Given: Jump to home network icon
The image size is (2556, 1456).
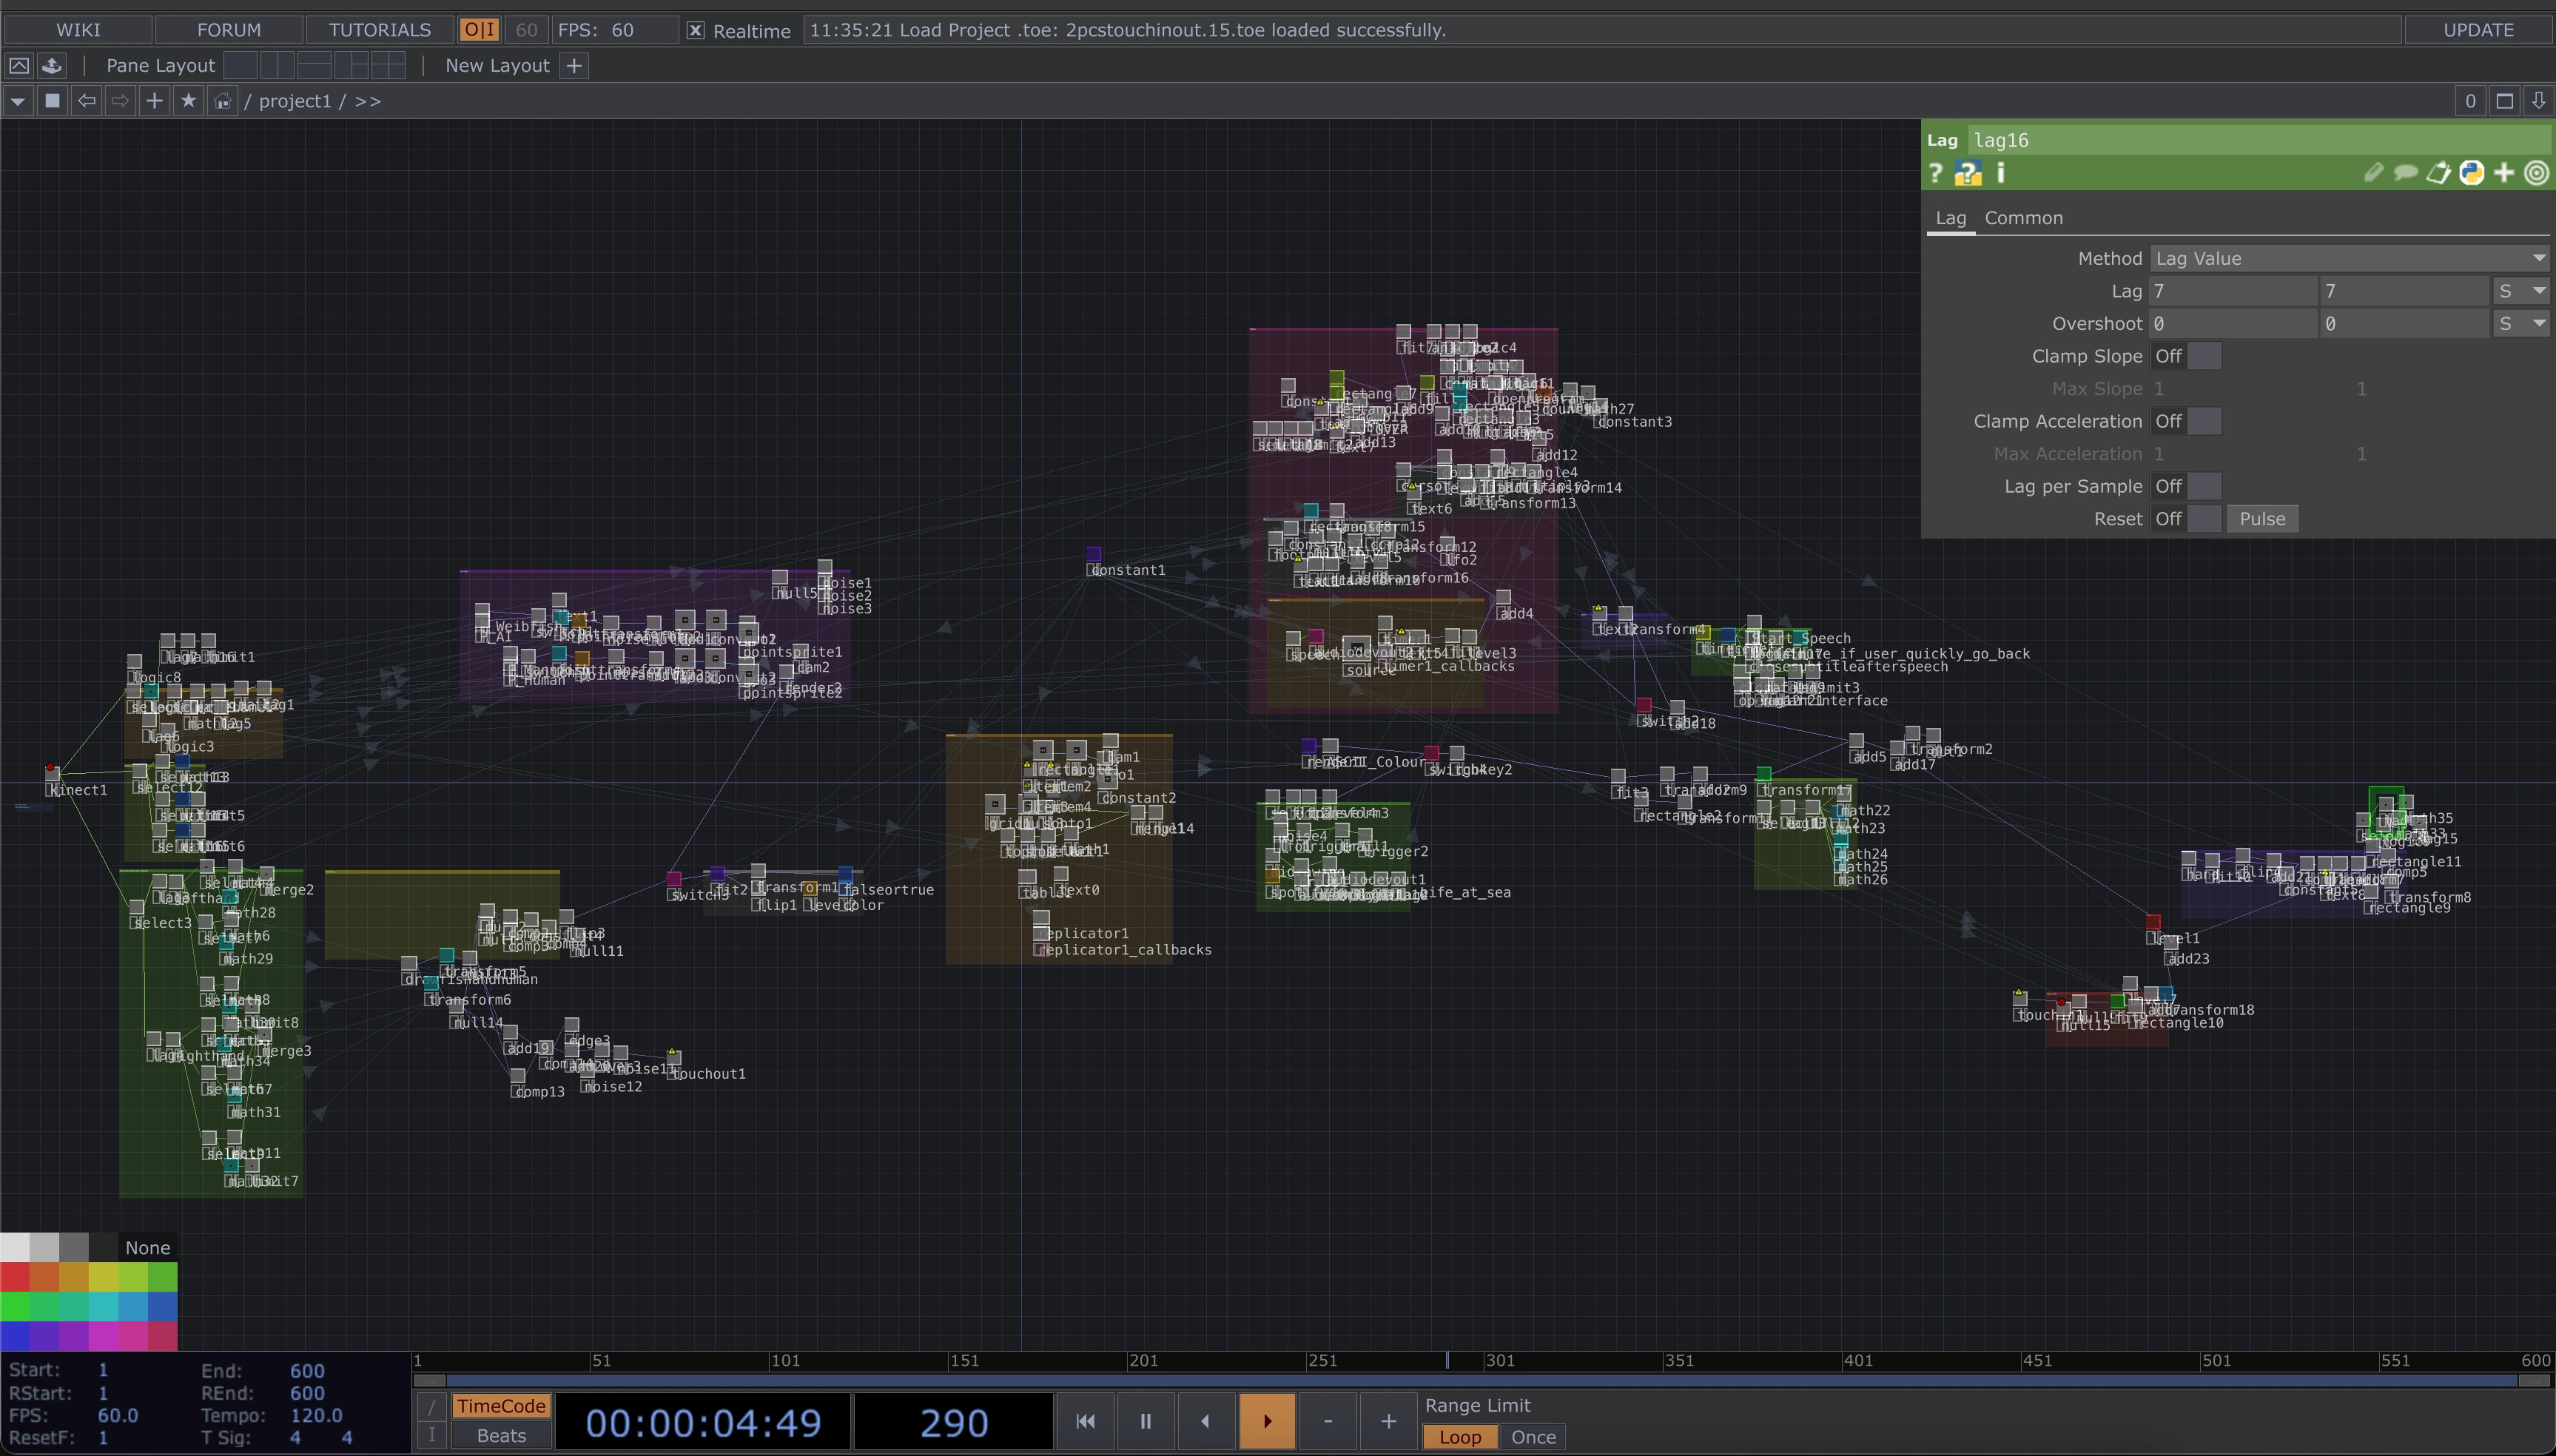Looking at the screenshot, I should (222, 101).
